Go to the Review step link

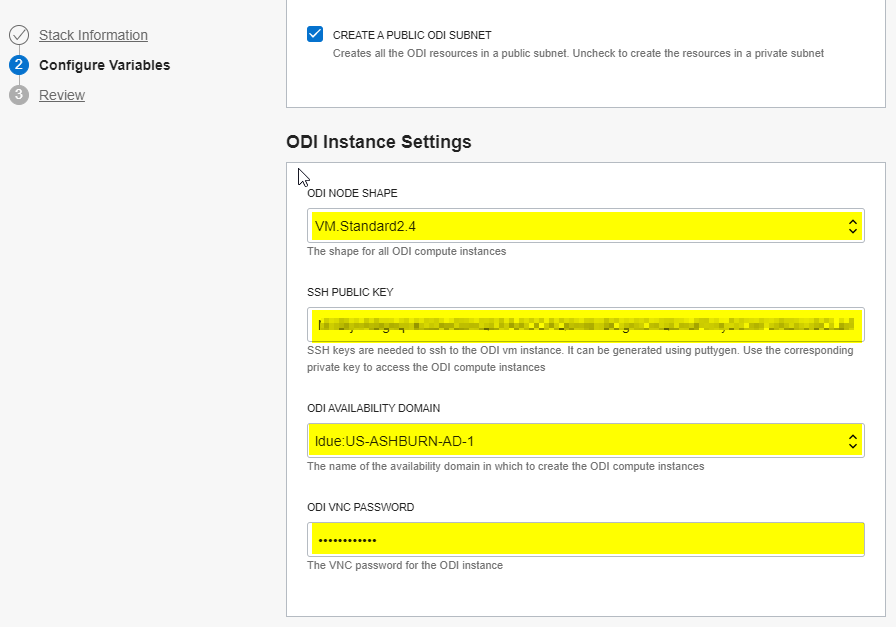pos(62,95)
